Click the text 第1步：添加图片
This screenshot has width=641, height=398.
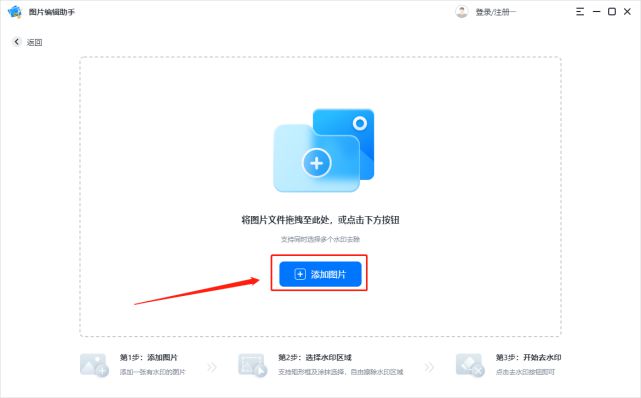tap(148, 358)
